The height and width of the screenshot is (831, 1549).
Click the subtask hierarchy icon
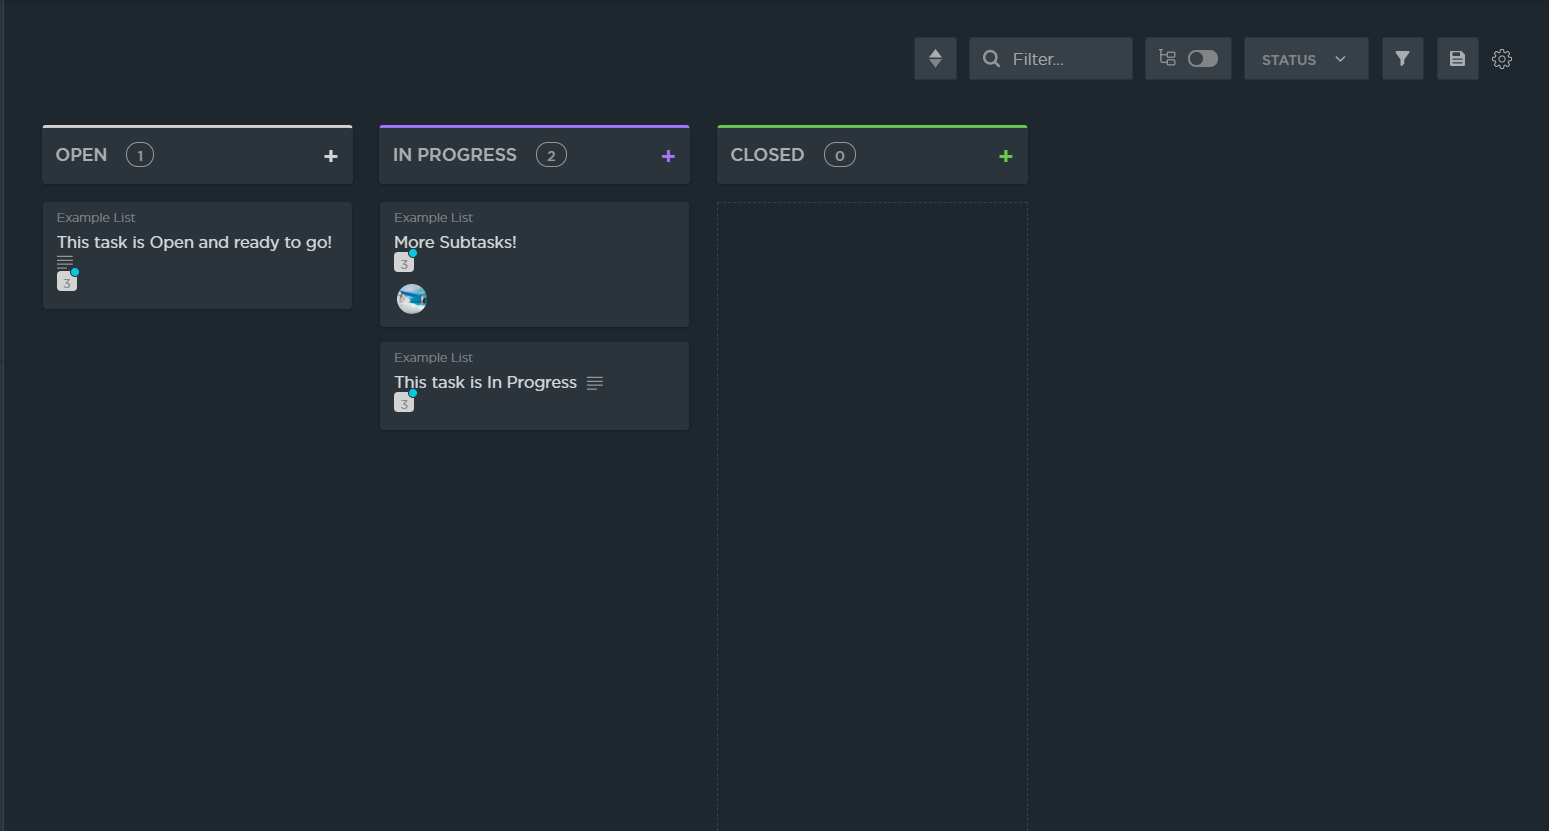1167,58
